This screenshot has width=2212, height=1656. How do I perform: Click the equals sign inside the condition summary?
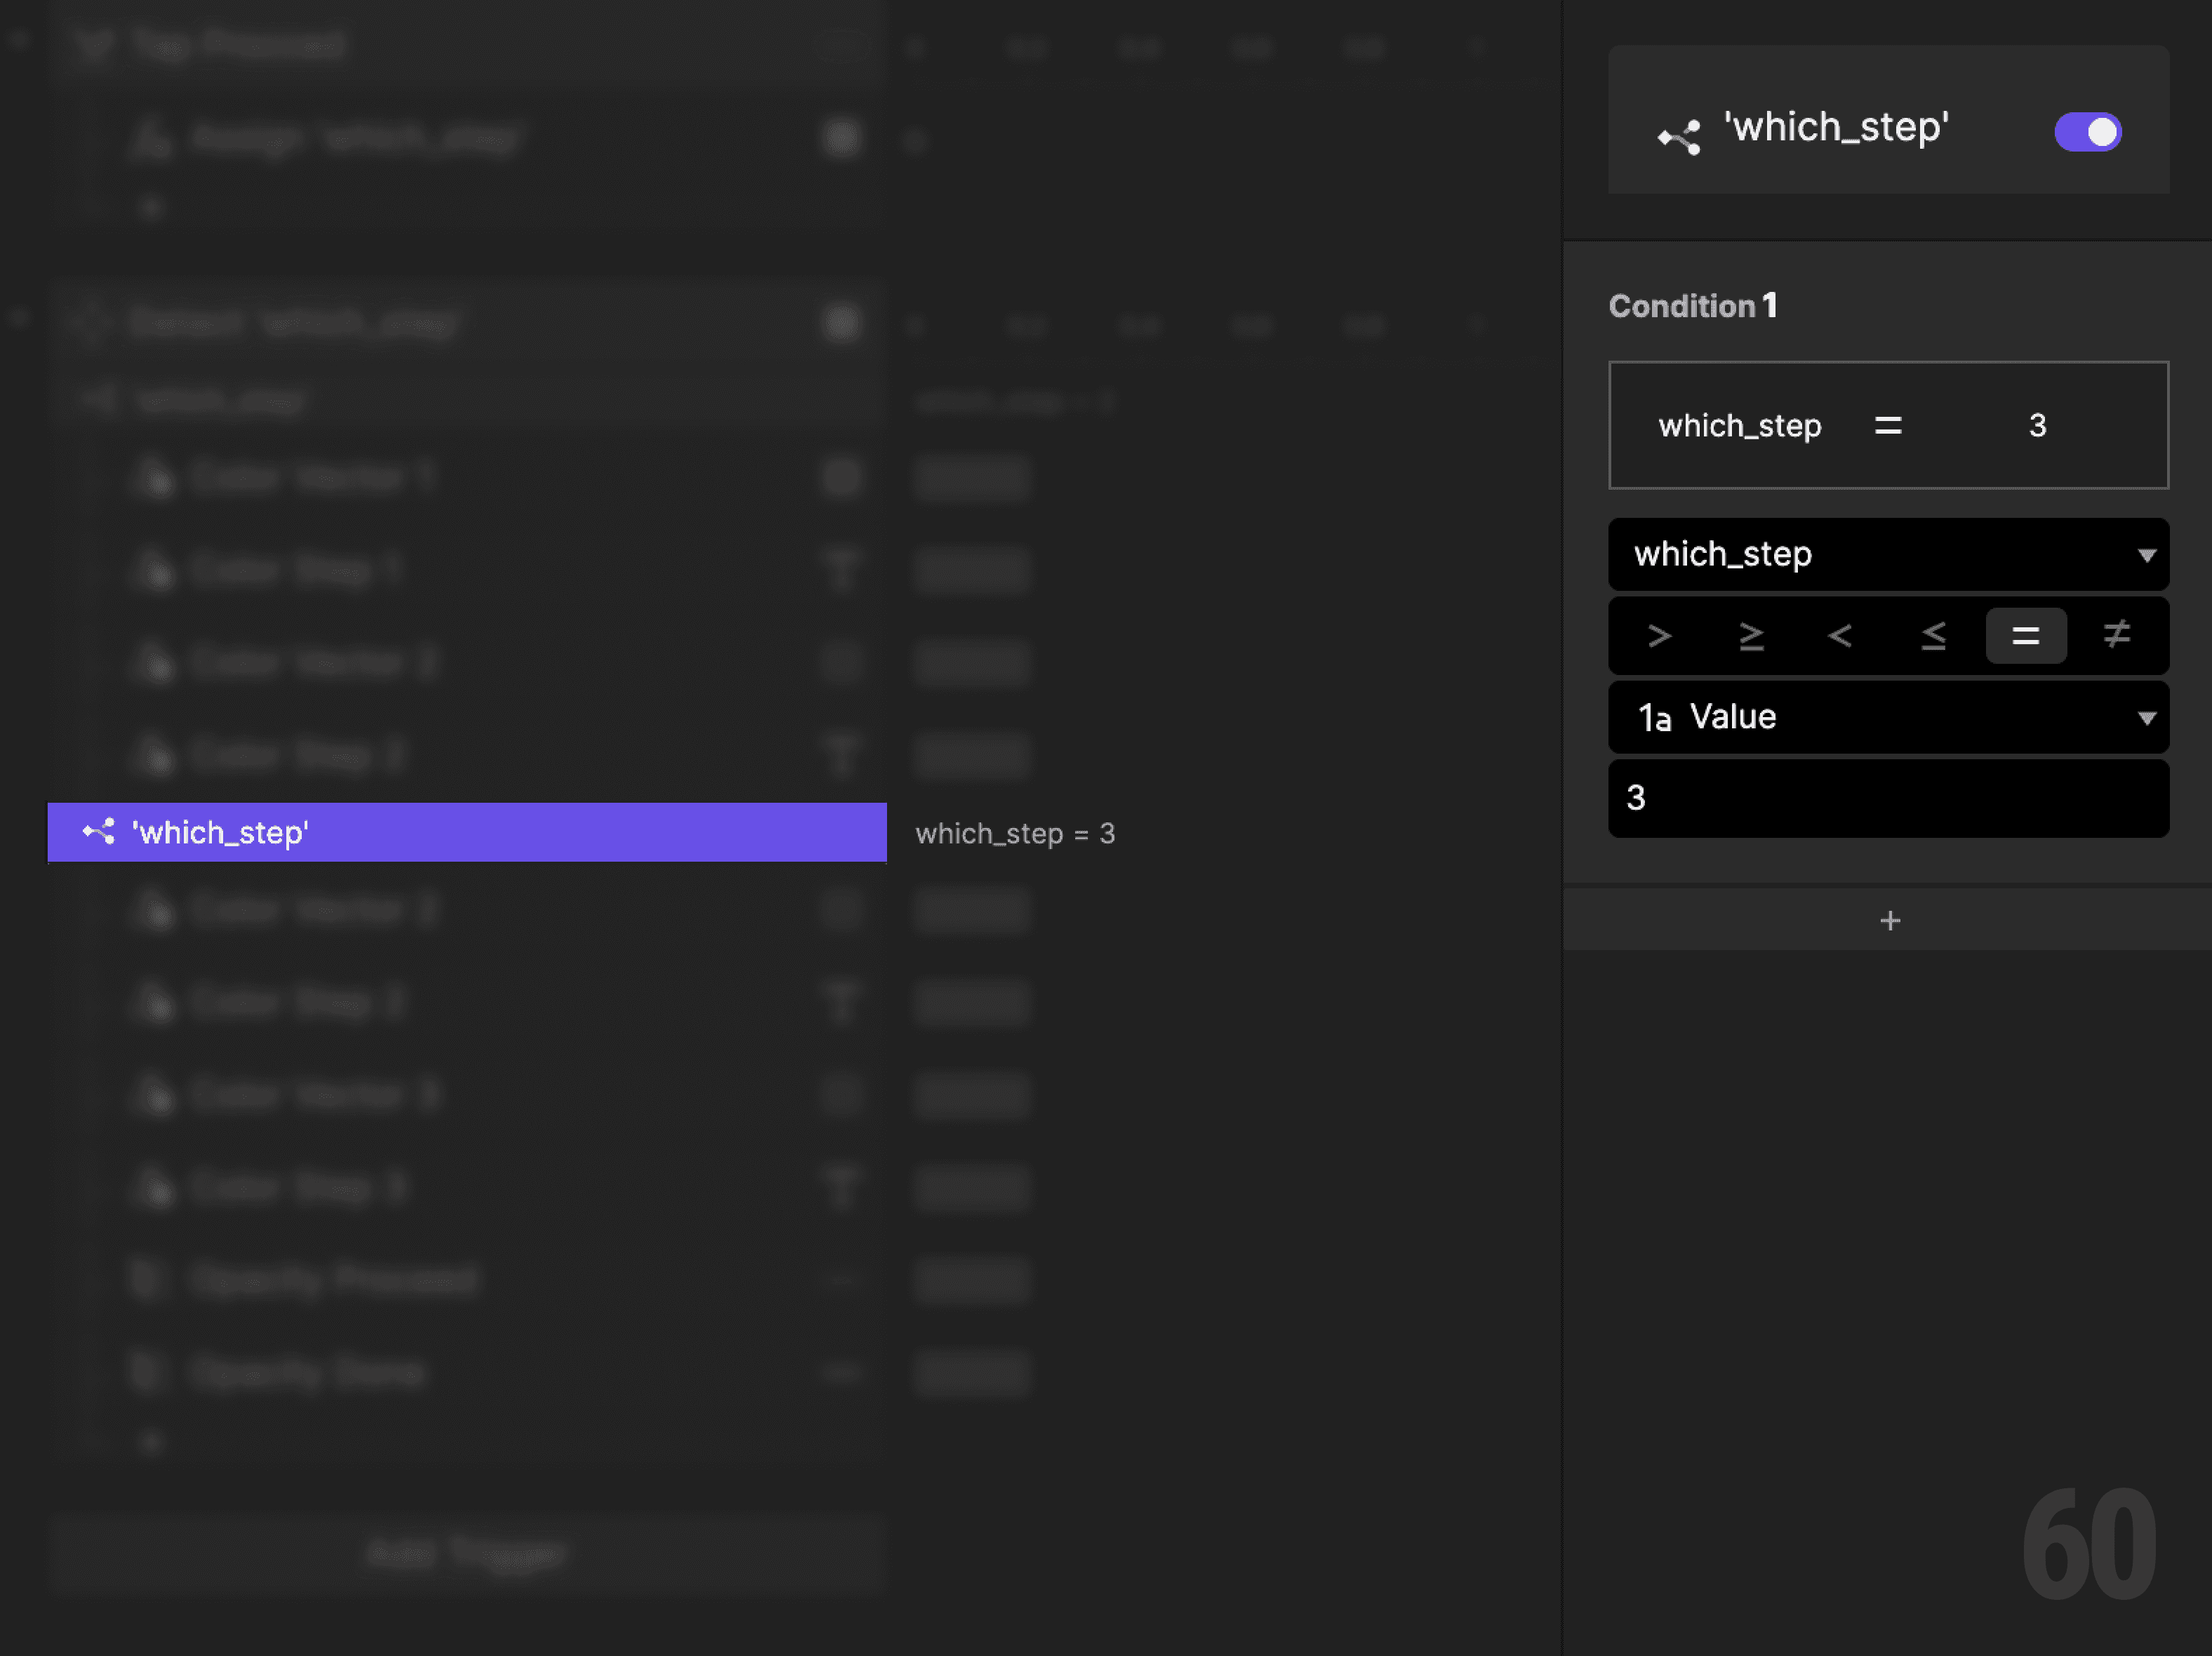1887,425
